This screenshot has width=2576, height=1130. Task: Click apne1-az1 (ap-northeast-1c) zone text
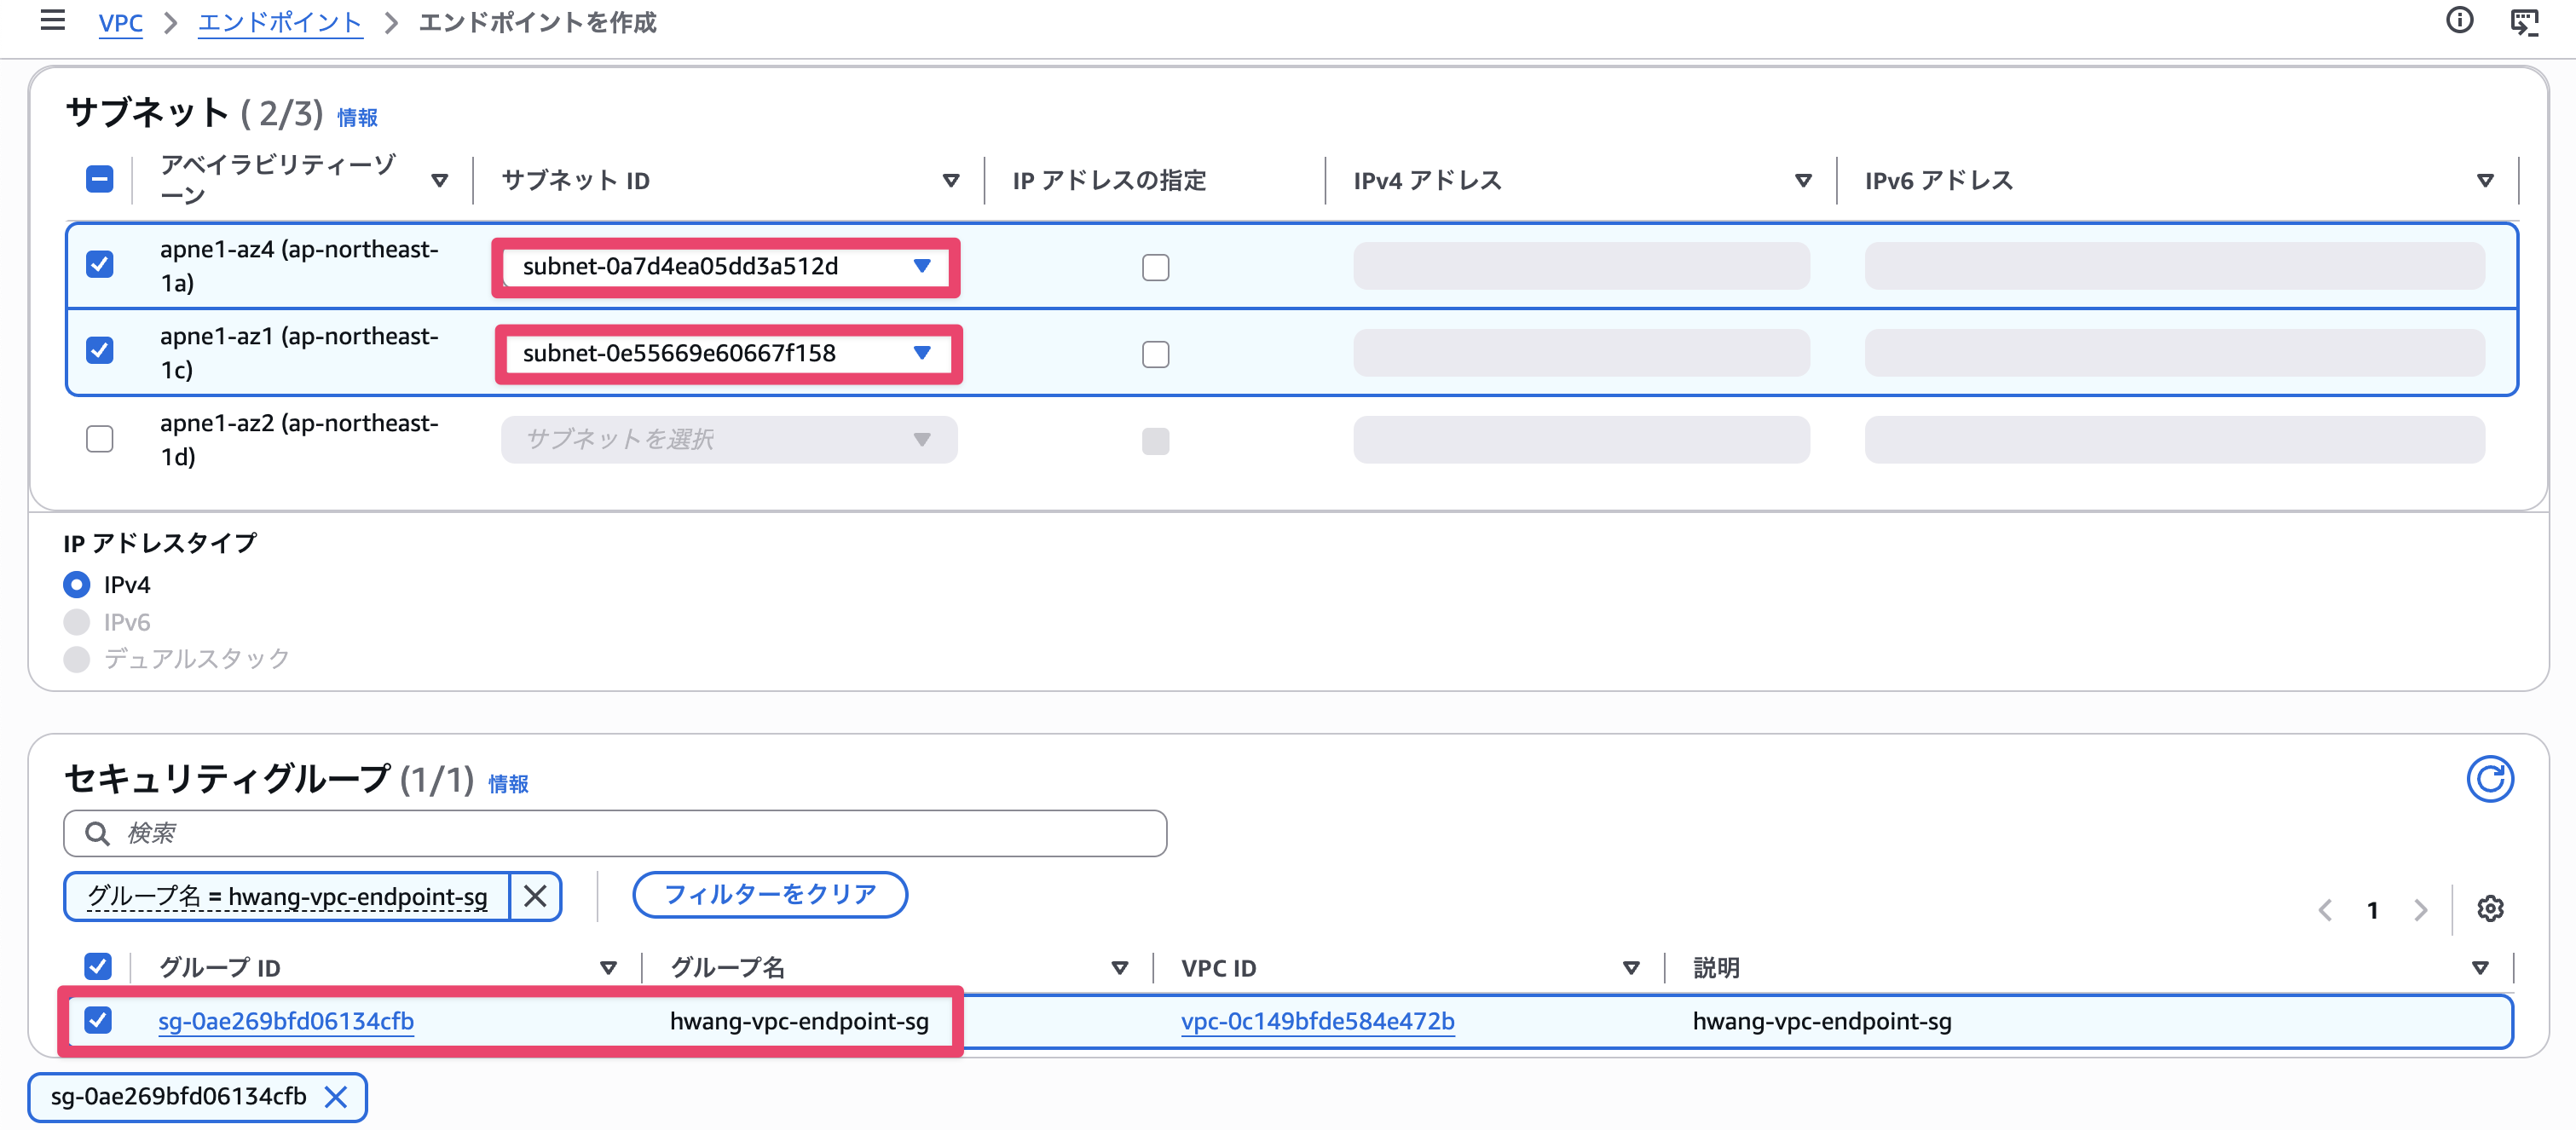[x=299, y=353]
